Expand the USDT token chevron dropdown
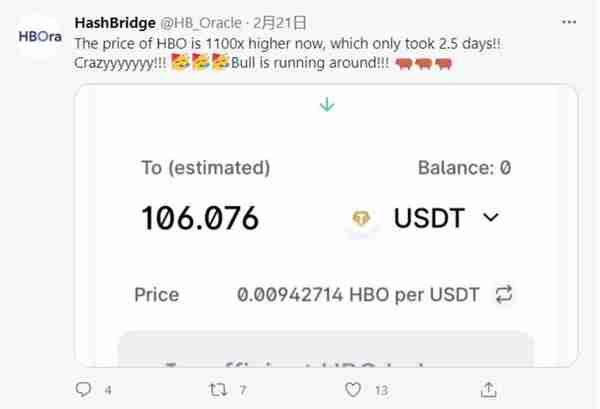This screenshot has height=409, width=600. click(x=491, y=217)
